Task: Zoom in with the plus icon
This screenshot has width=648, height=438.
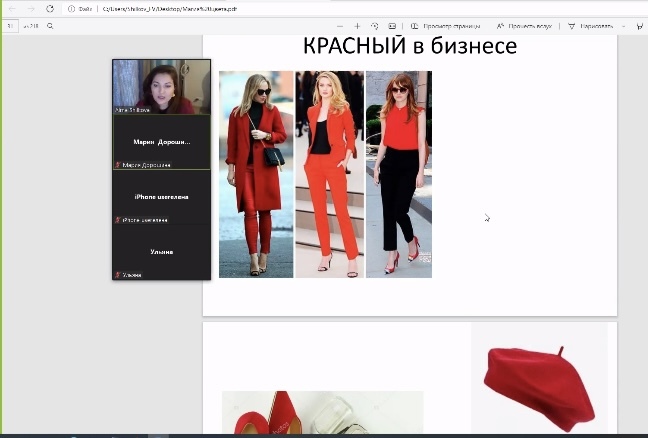Action: pos(357,26)
